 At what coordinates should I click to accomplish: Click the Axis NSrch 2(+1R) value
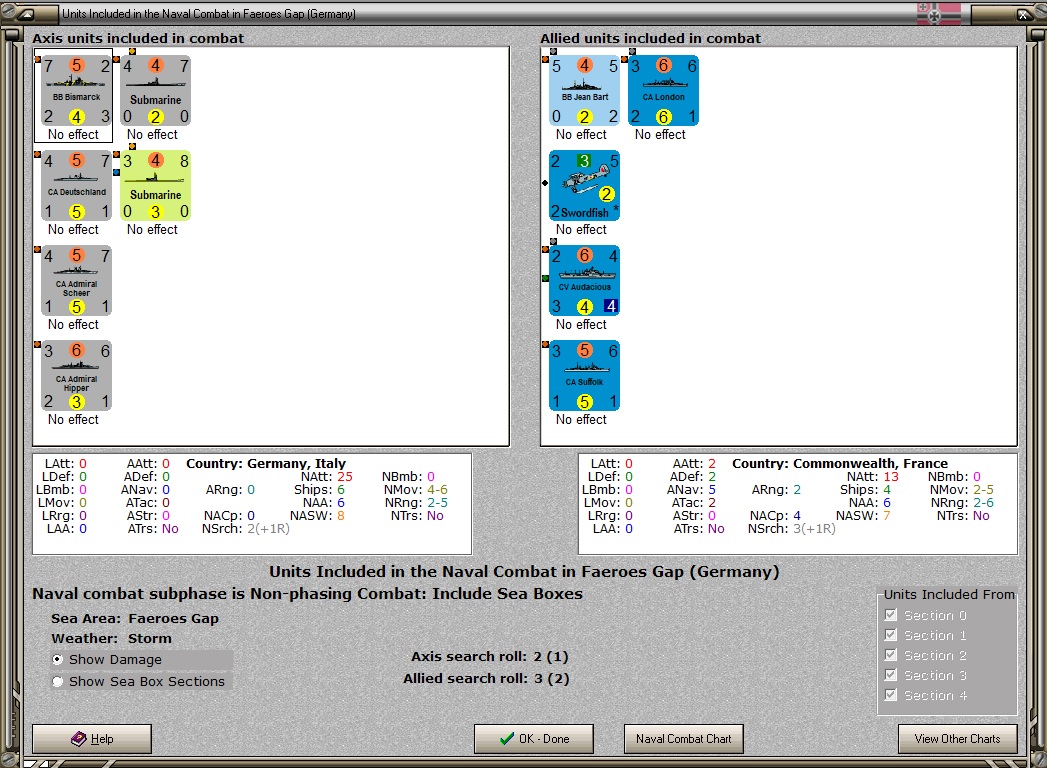pyautogui.click(x=268, y=529)
